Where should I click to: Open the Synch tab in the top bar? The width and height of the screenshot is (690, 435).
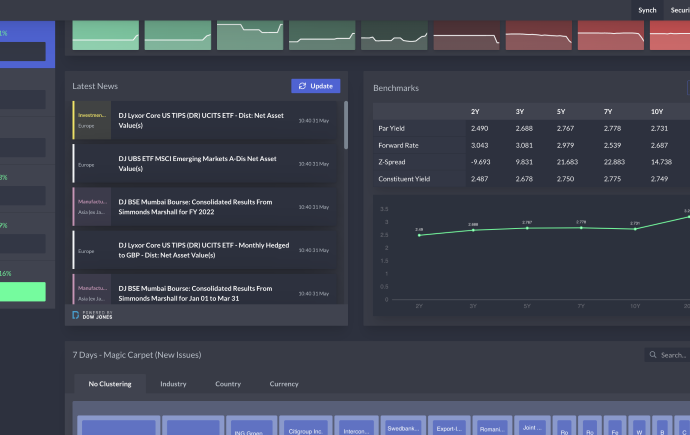(647, 10)
